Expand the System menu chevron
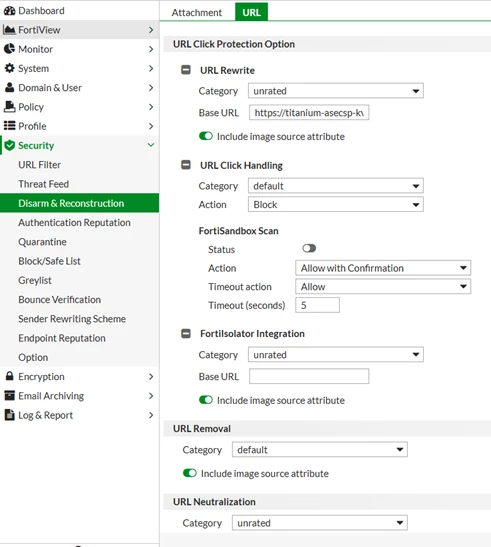This screenshot has height=547, width=491. tap(151, 68)
